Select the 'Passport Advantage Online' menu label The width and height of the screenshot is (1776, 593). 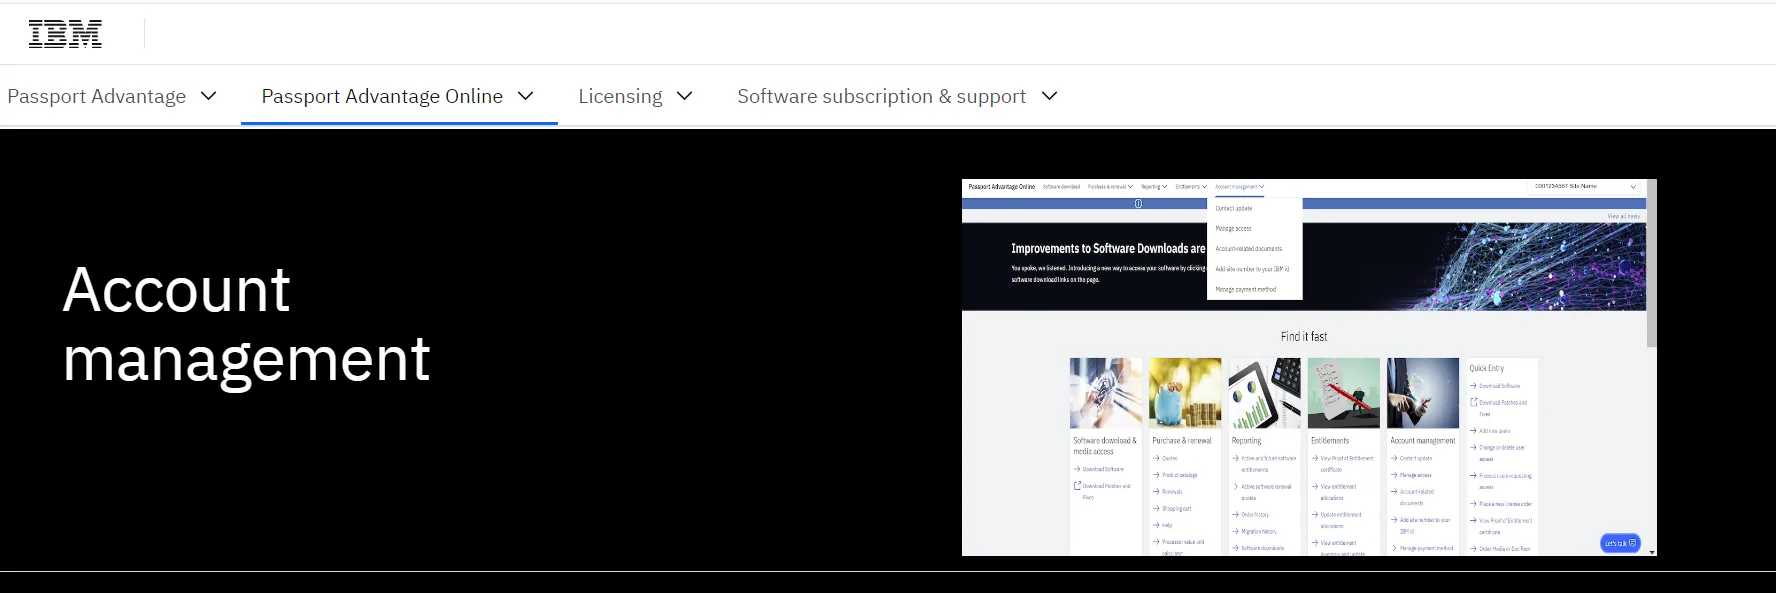(382, 96)
